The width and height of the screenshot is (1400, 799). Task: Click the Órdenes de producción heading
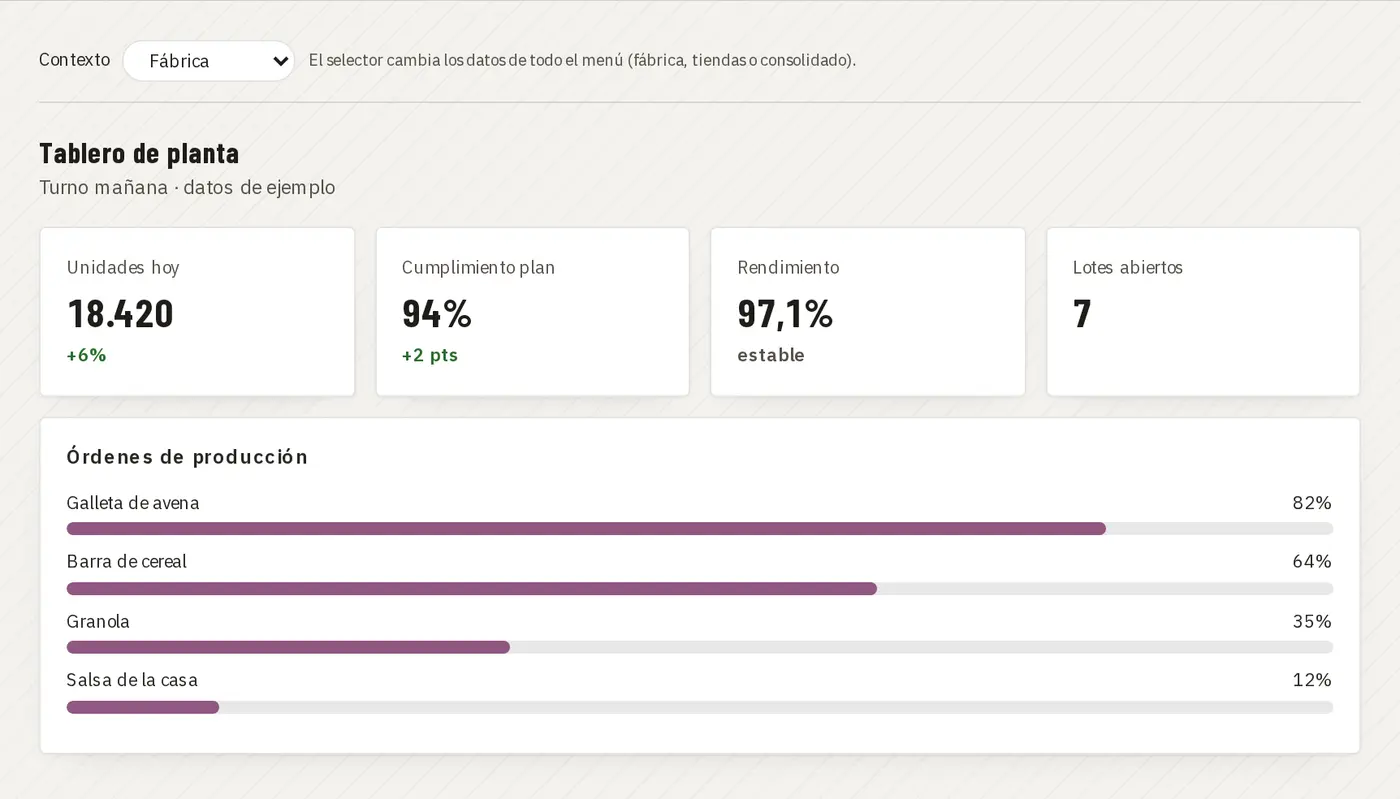187,456
